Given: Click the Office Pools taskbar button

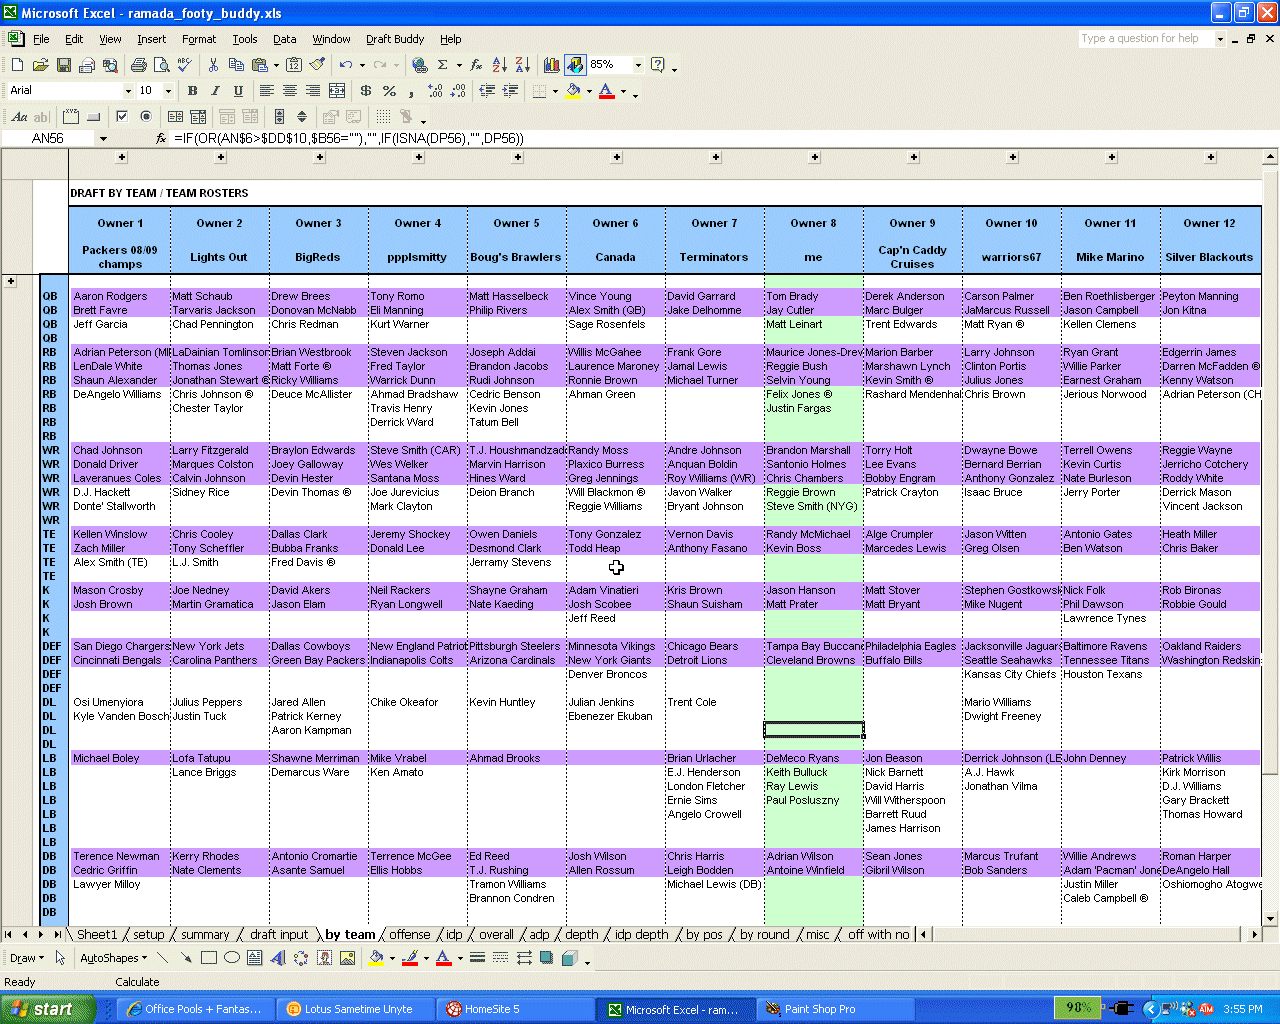Looking at the screenshot, I should 196,1009.
